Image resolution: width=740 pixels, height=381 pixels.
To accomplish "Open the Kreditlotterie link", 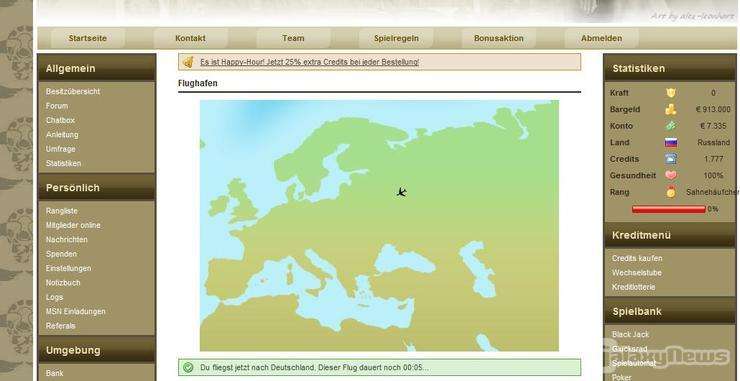I will (x=633, y=287).
